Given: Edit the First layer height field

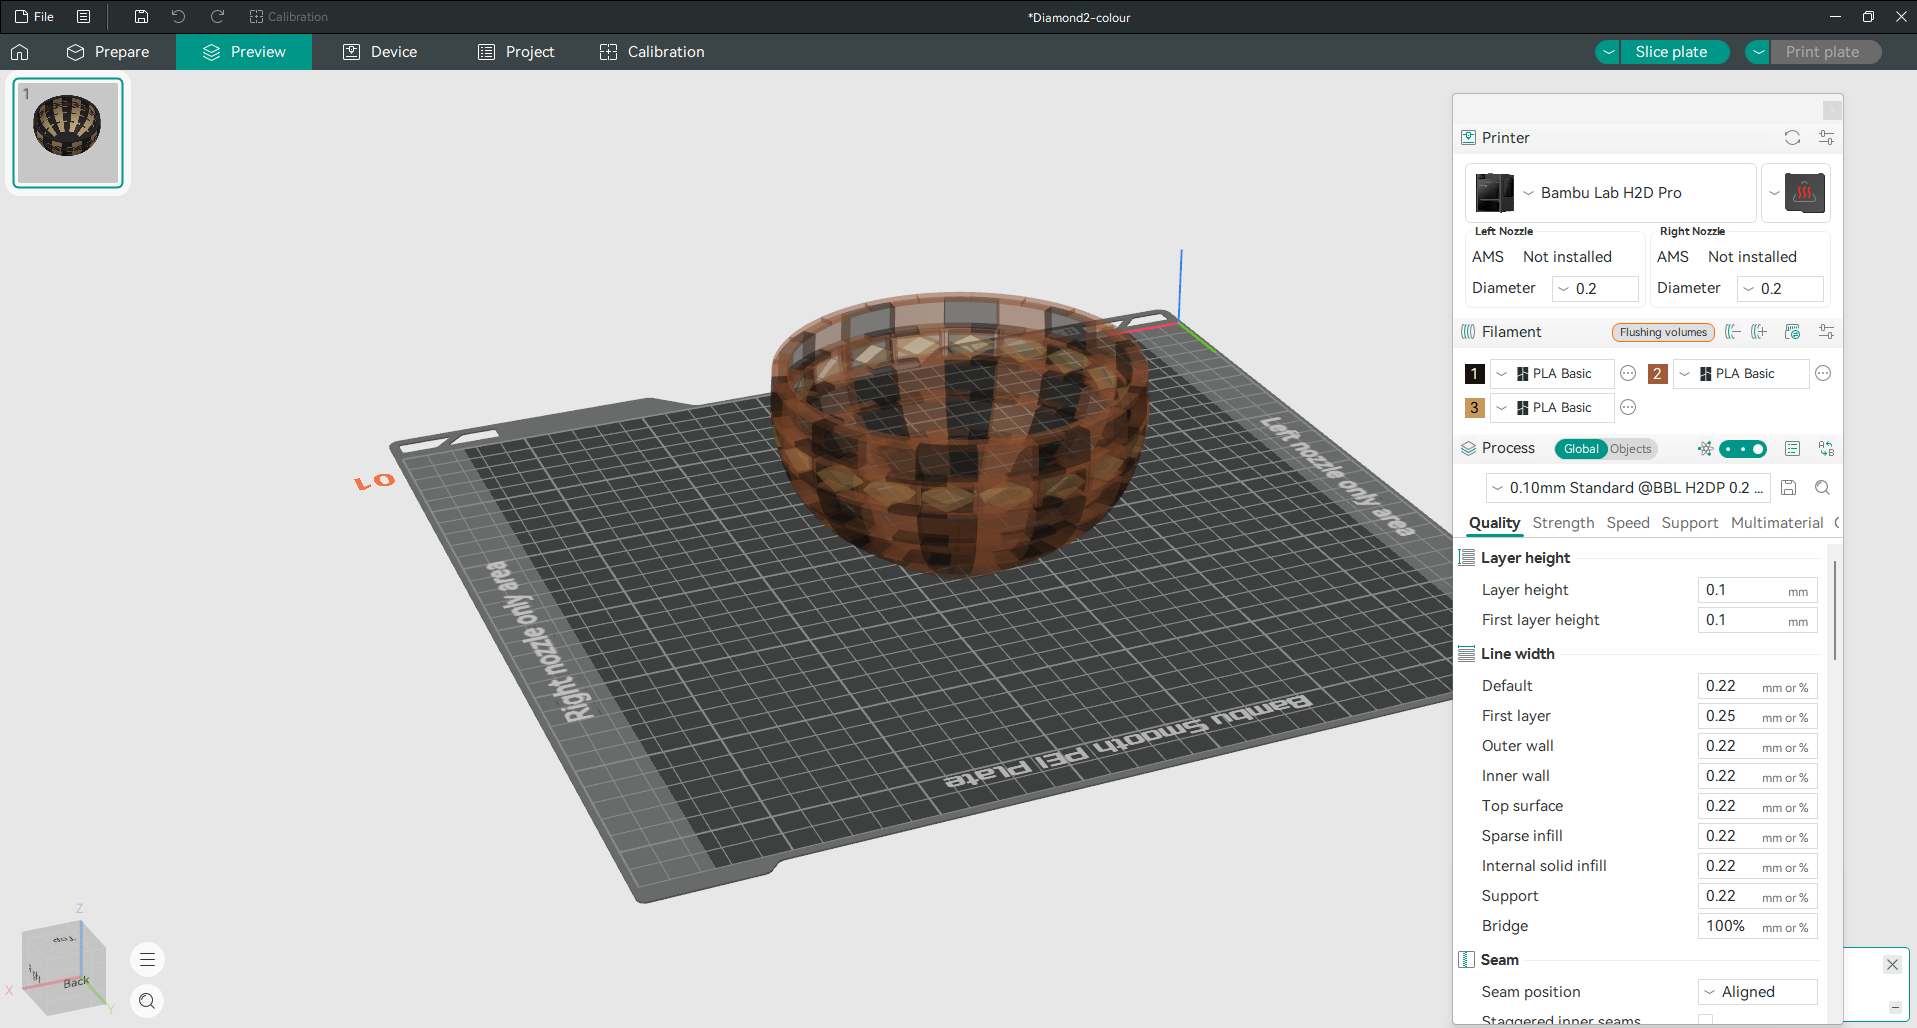Looking at the screenshot, I should 1757,620.
